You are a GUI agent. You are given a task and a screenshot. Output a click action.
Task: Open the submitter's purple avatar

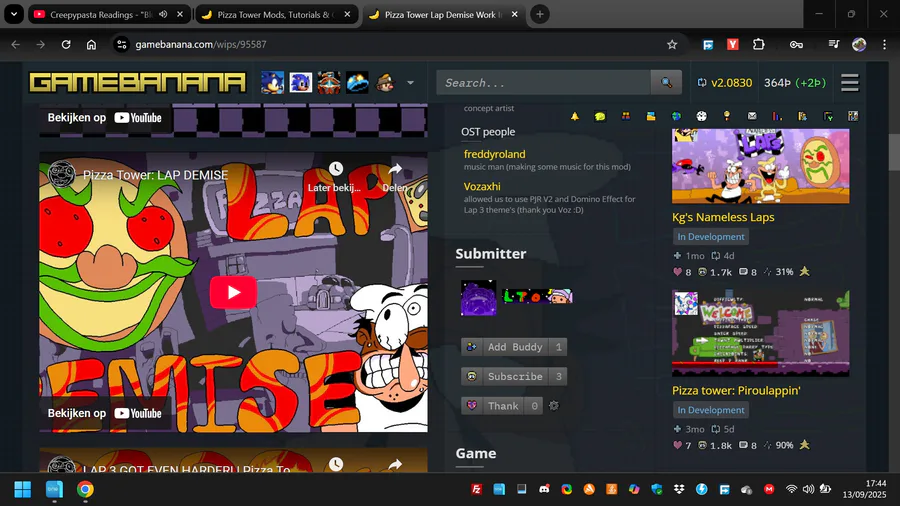[x=478, y=297]
